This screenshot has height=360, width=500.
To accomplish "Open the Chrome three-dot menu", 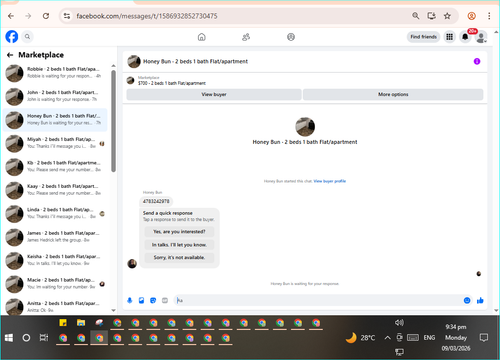I will [489, 16].
